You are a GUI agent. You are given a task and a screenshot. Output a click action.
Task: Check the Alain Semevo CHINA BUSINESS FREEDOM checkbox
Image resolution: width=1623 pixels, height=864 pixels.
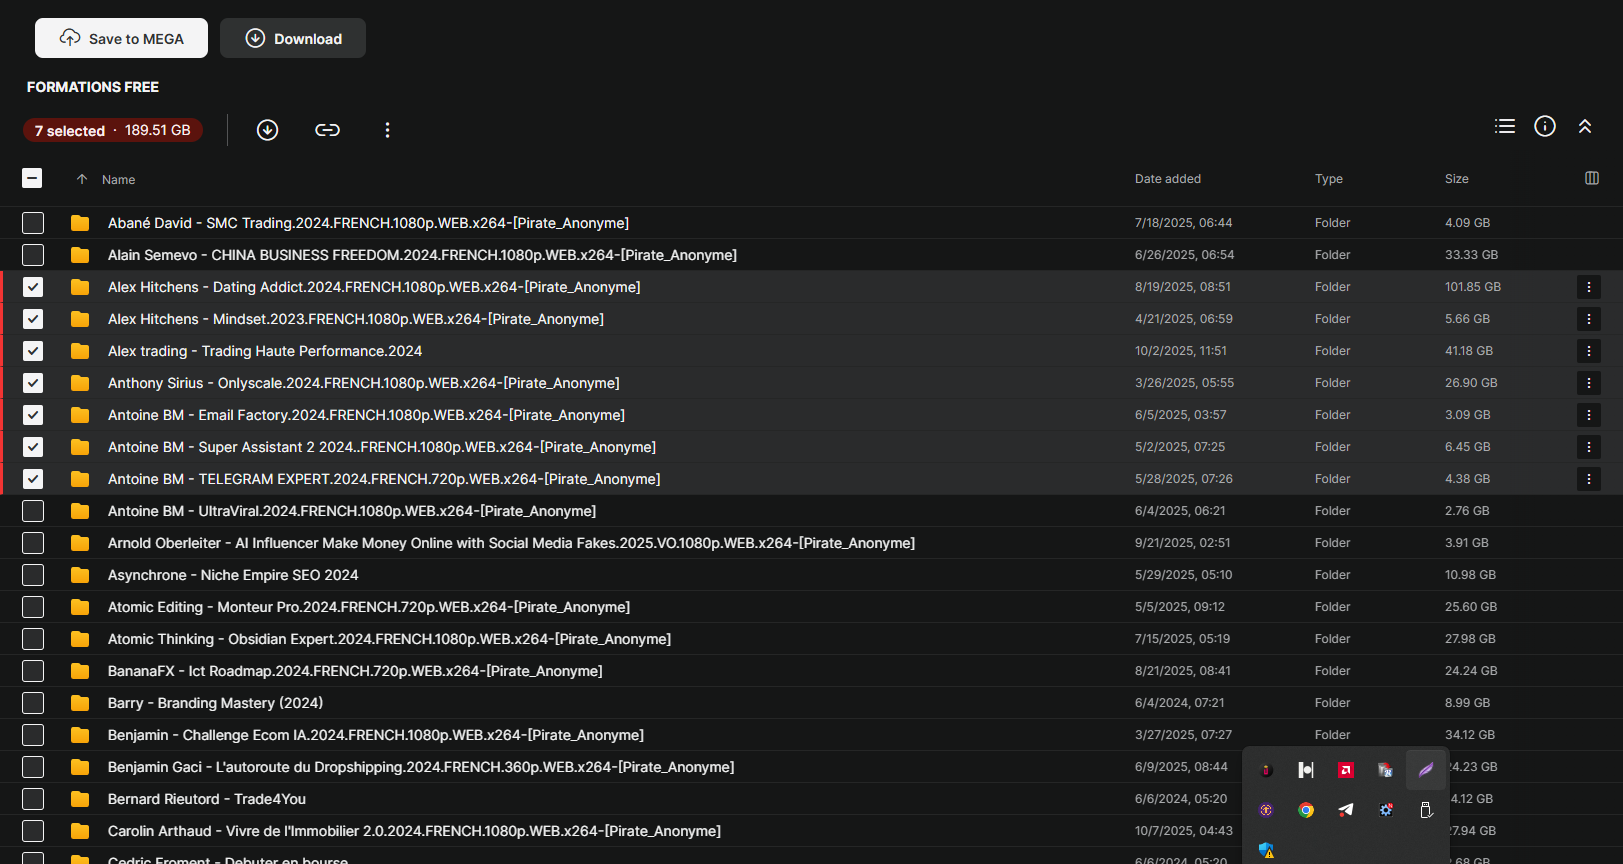33,255
